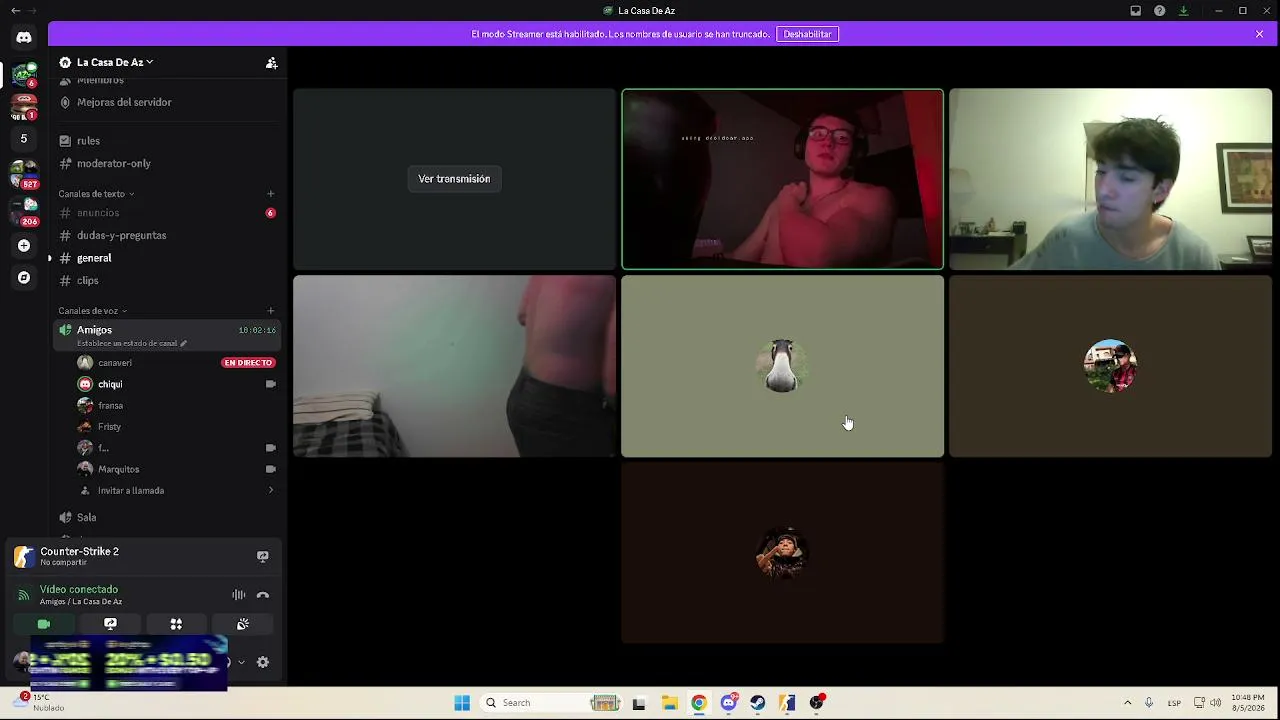The width and height of the screenshot is (1280, 720).
Task: Open the server with 527 notification badge
Action: point(24,175)
